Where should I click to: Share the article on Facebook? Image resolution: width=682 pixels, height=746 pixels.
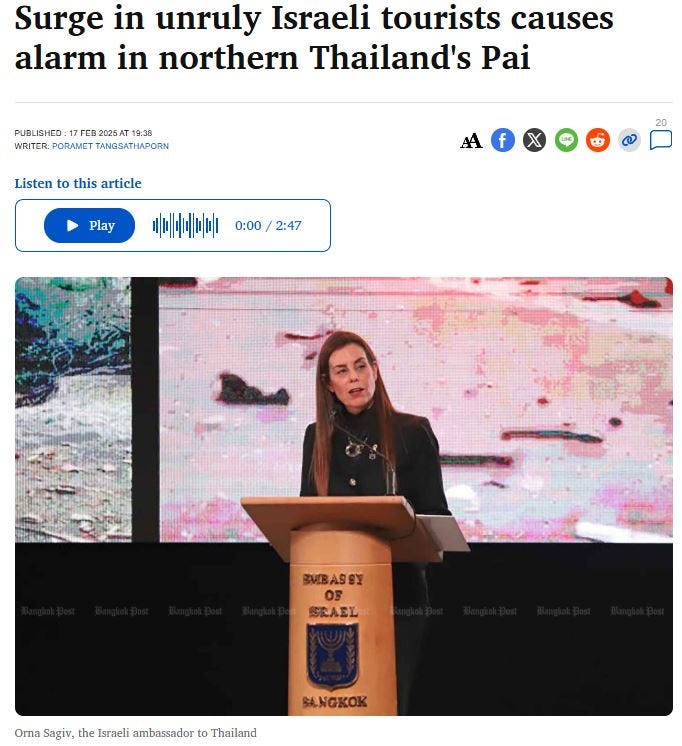tap(503, 140)
